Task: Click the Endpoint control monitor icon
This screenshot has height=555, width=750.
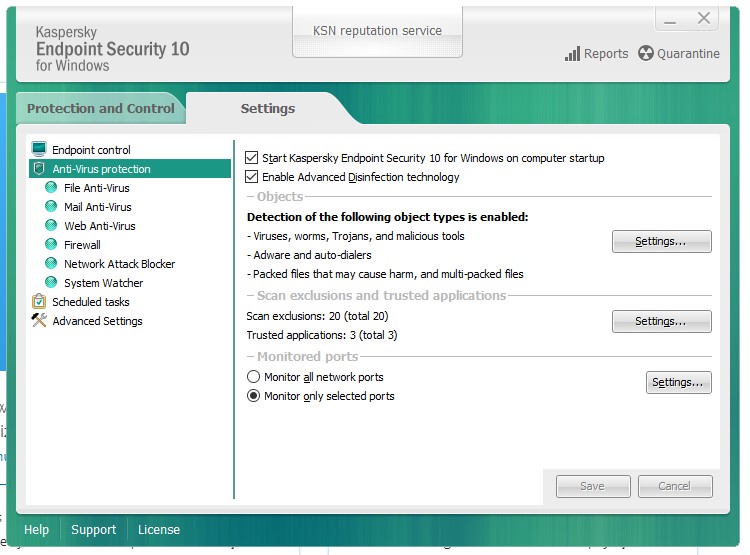Action: pos(39,149)
